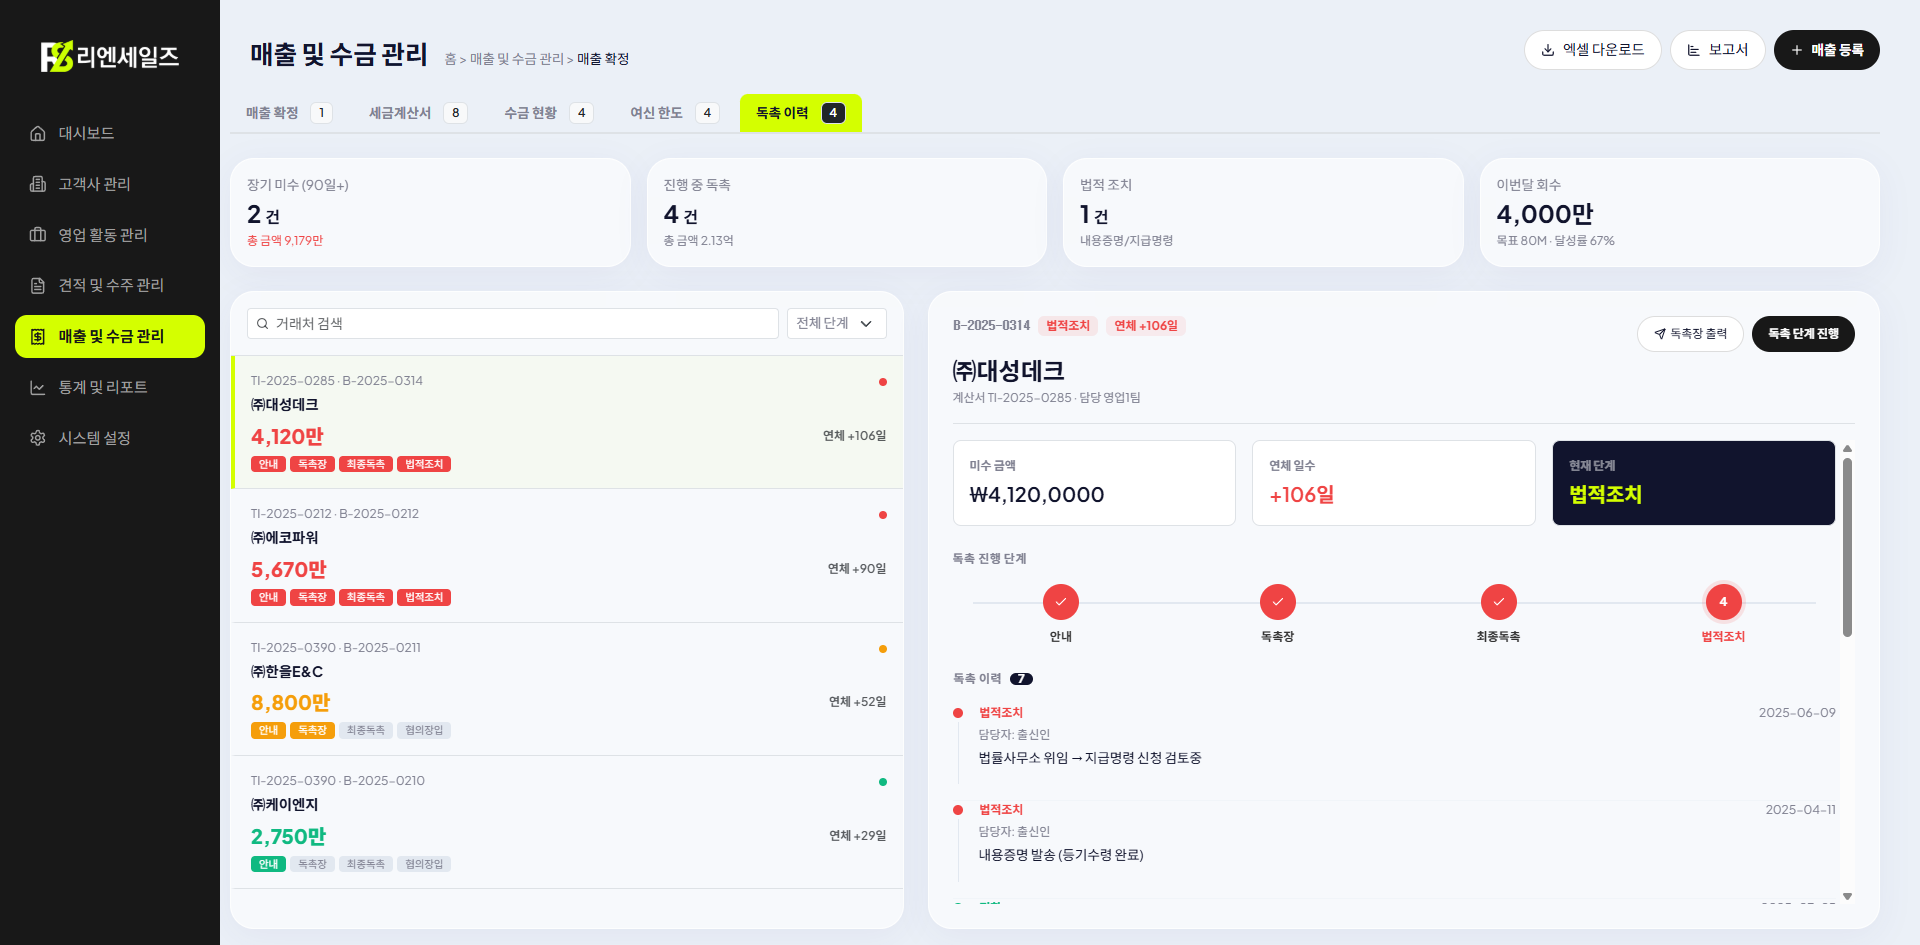
Task: Select the ㈜한을E&C list row
Action: click(x=567, y=689)
